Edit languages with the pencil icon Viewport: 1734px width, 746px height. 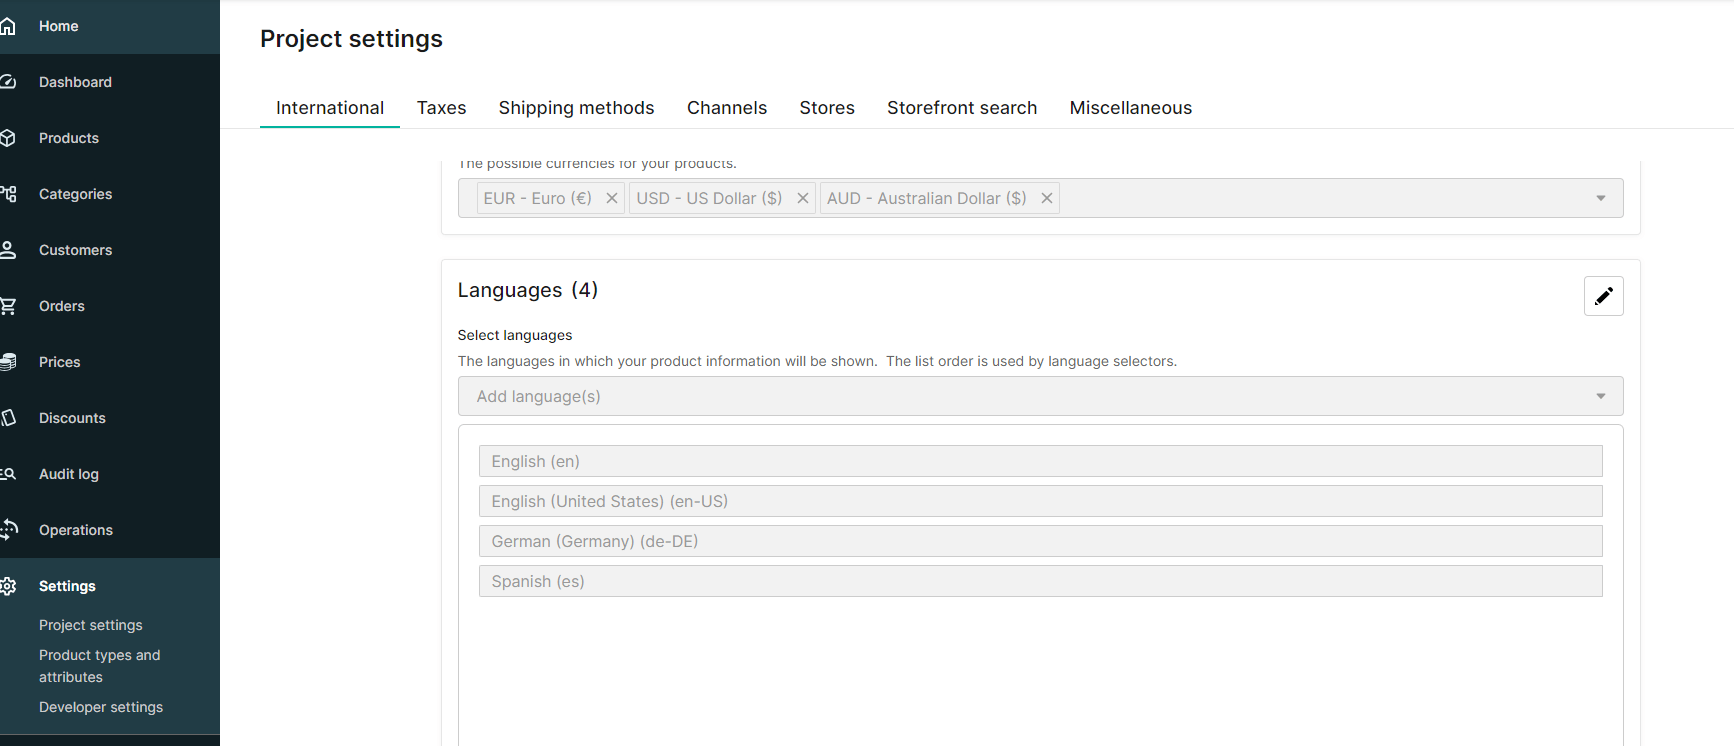pos(1603,296)
